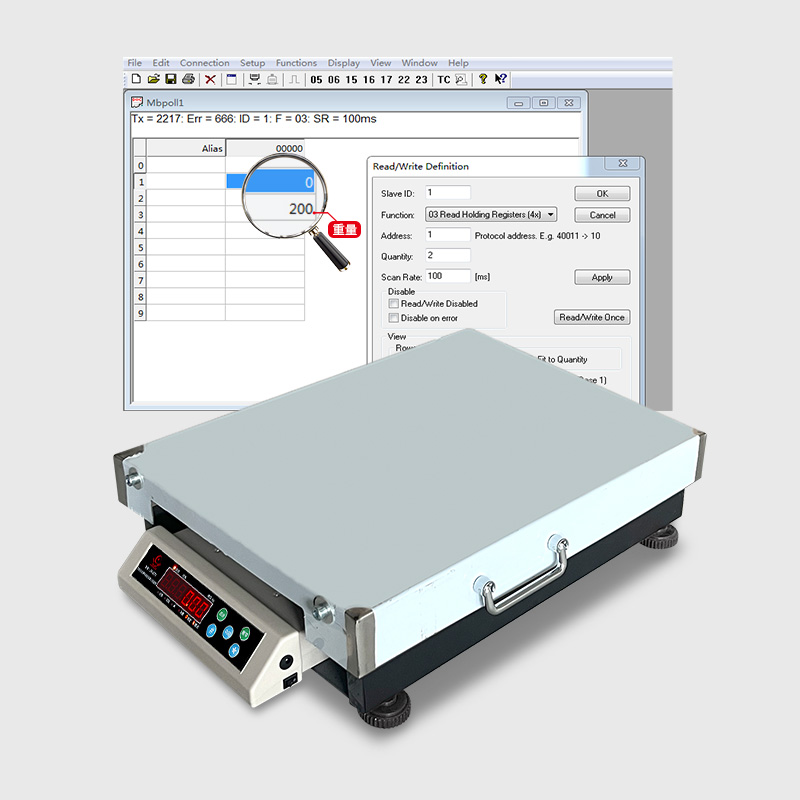Click the yellow question mark Help icon
The image size is (800, 800).
tap(482, 79)
